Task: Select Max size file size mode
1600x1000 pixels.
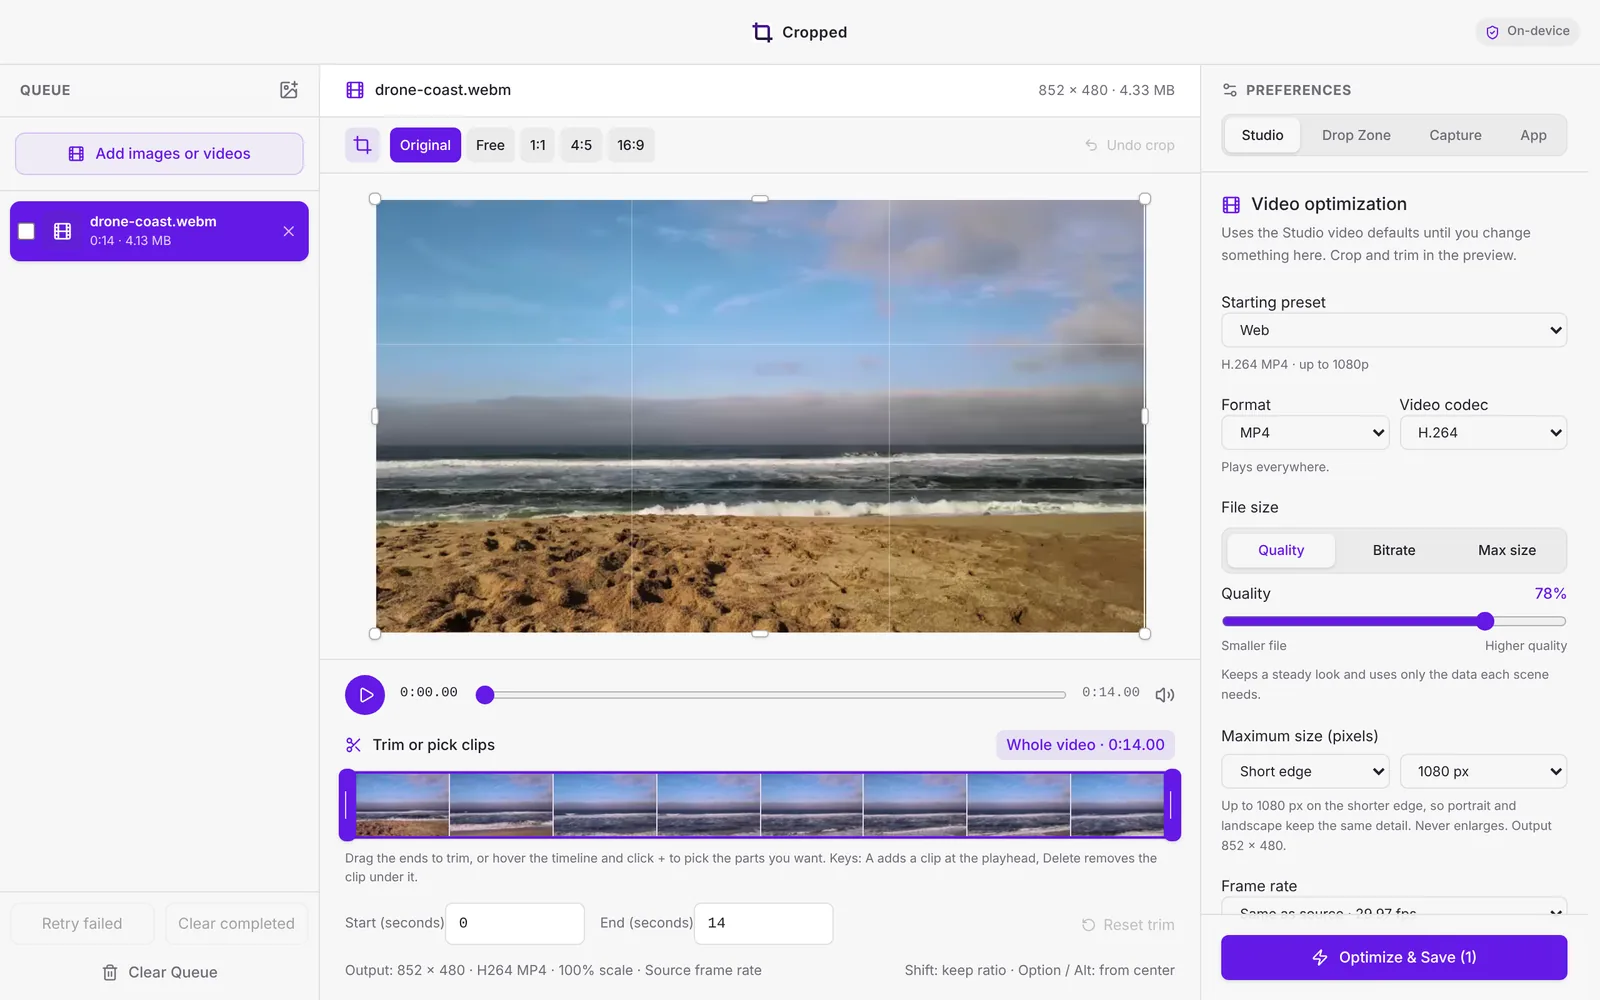Action: 1507,550
